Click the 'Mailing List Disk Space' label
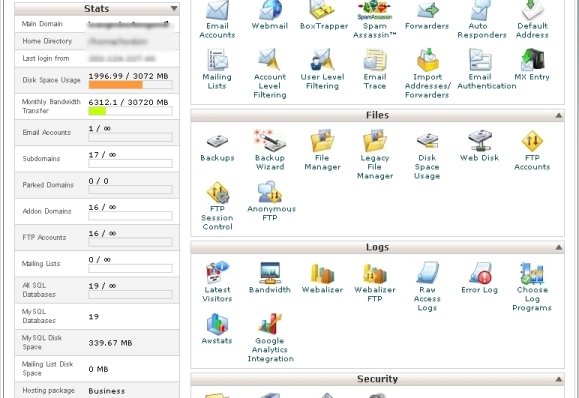 click(47, 368)
